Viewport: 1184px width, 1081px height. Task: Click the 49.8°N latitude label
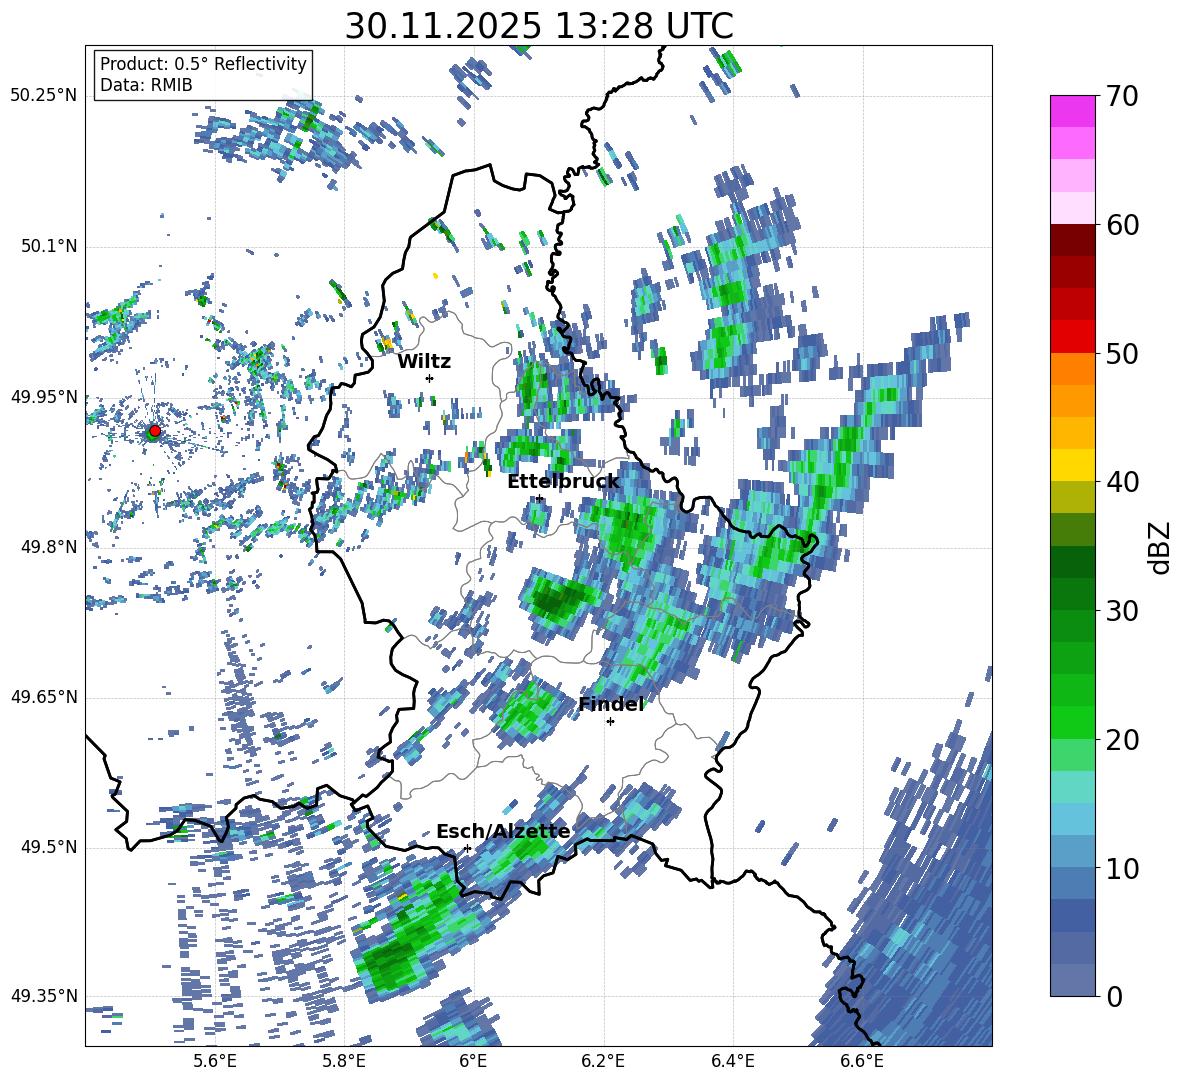(48, 547)
